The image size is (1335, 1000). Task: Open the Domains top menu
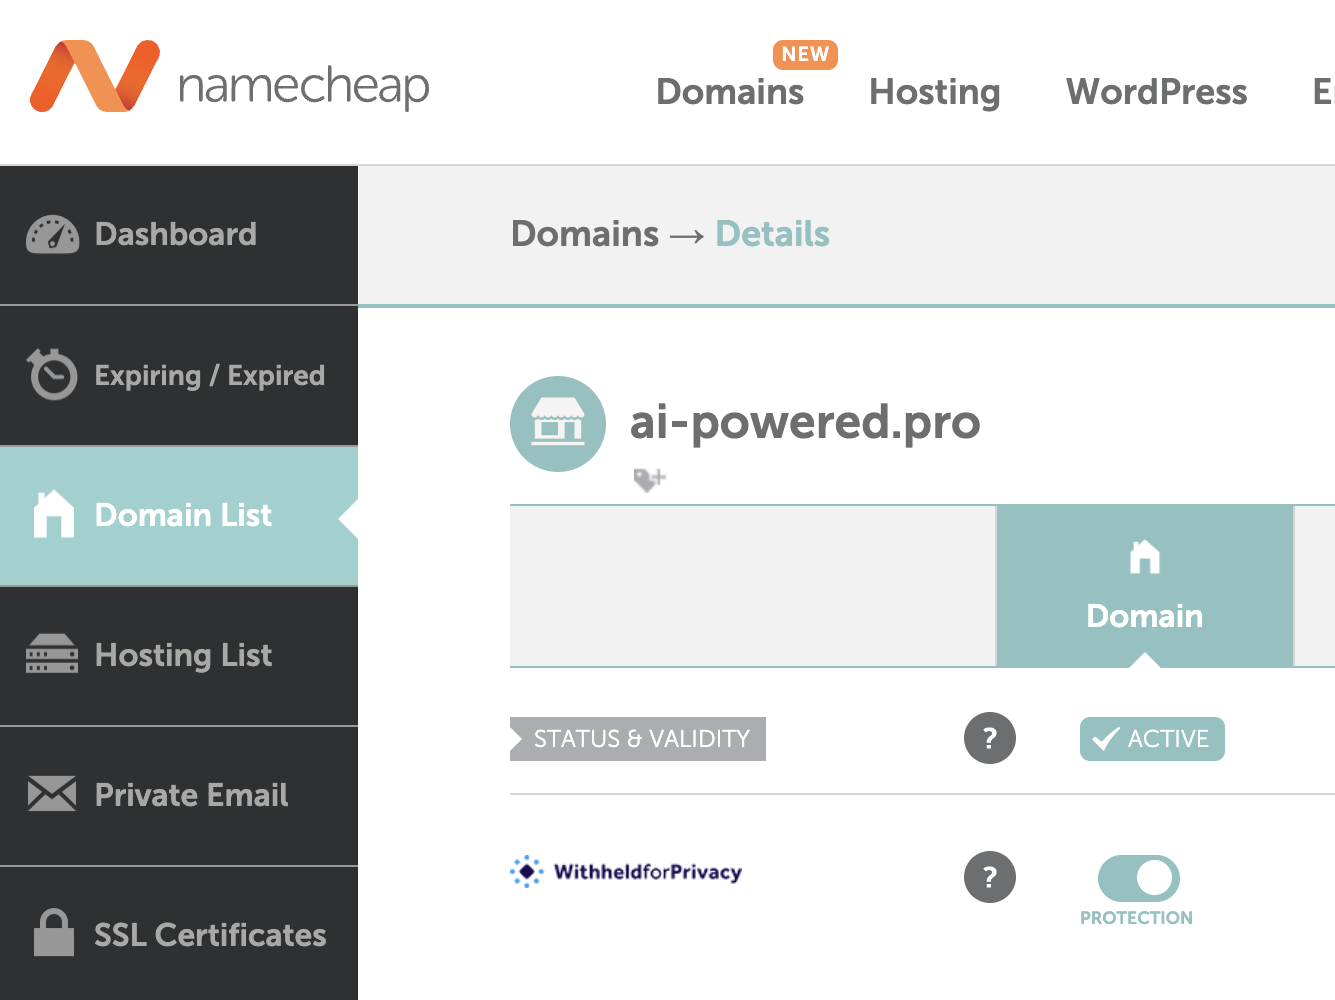(x=730, y=92)
